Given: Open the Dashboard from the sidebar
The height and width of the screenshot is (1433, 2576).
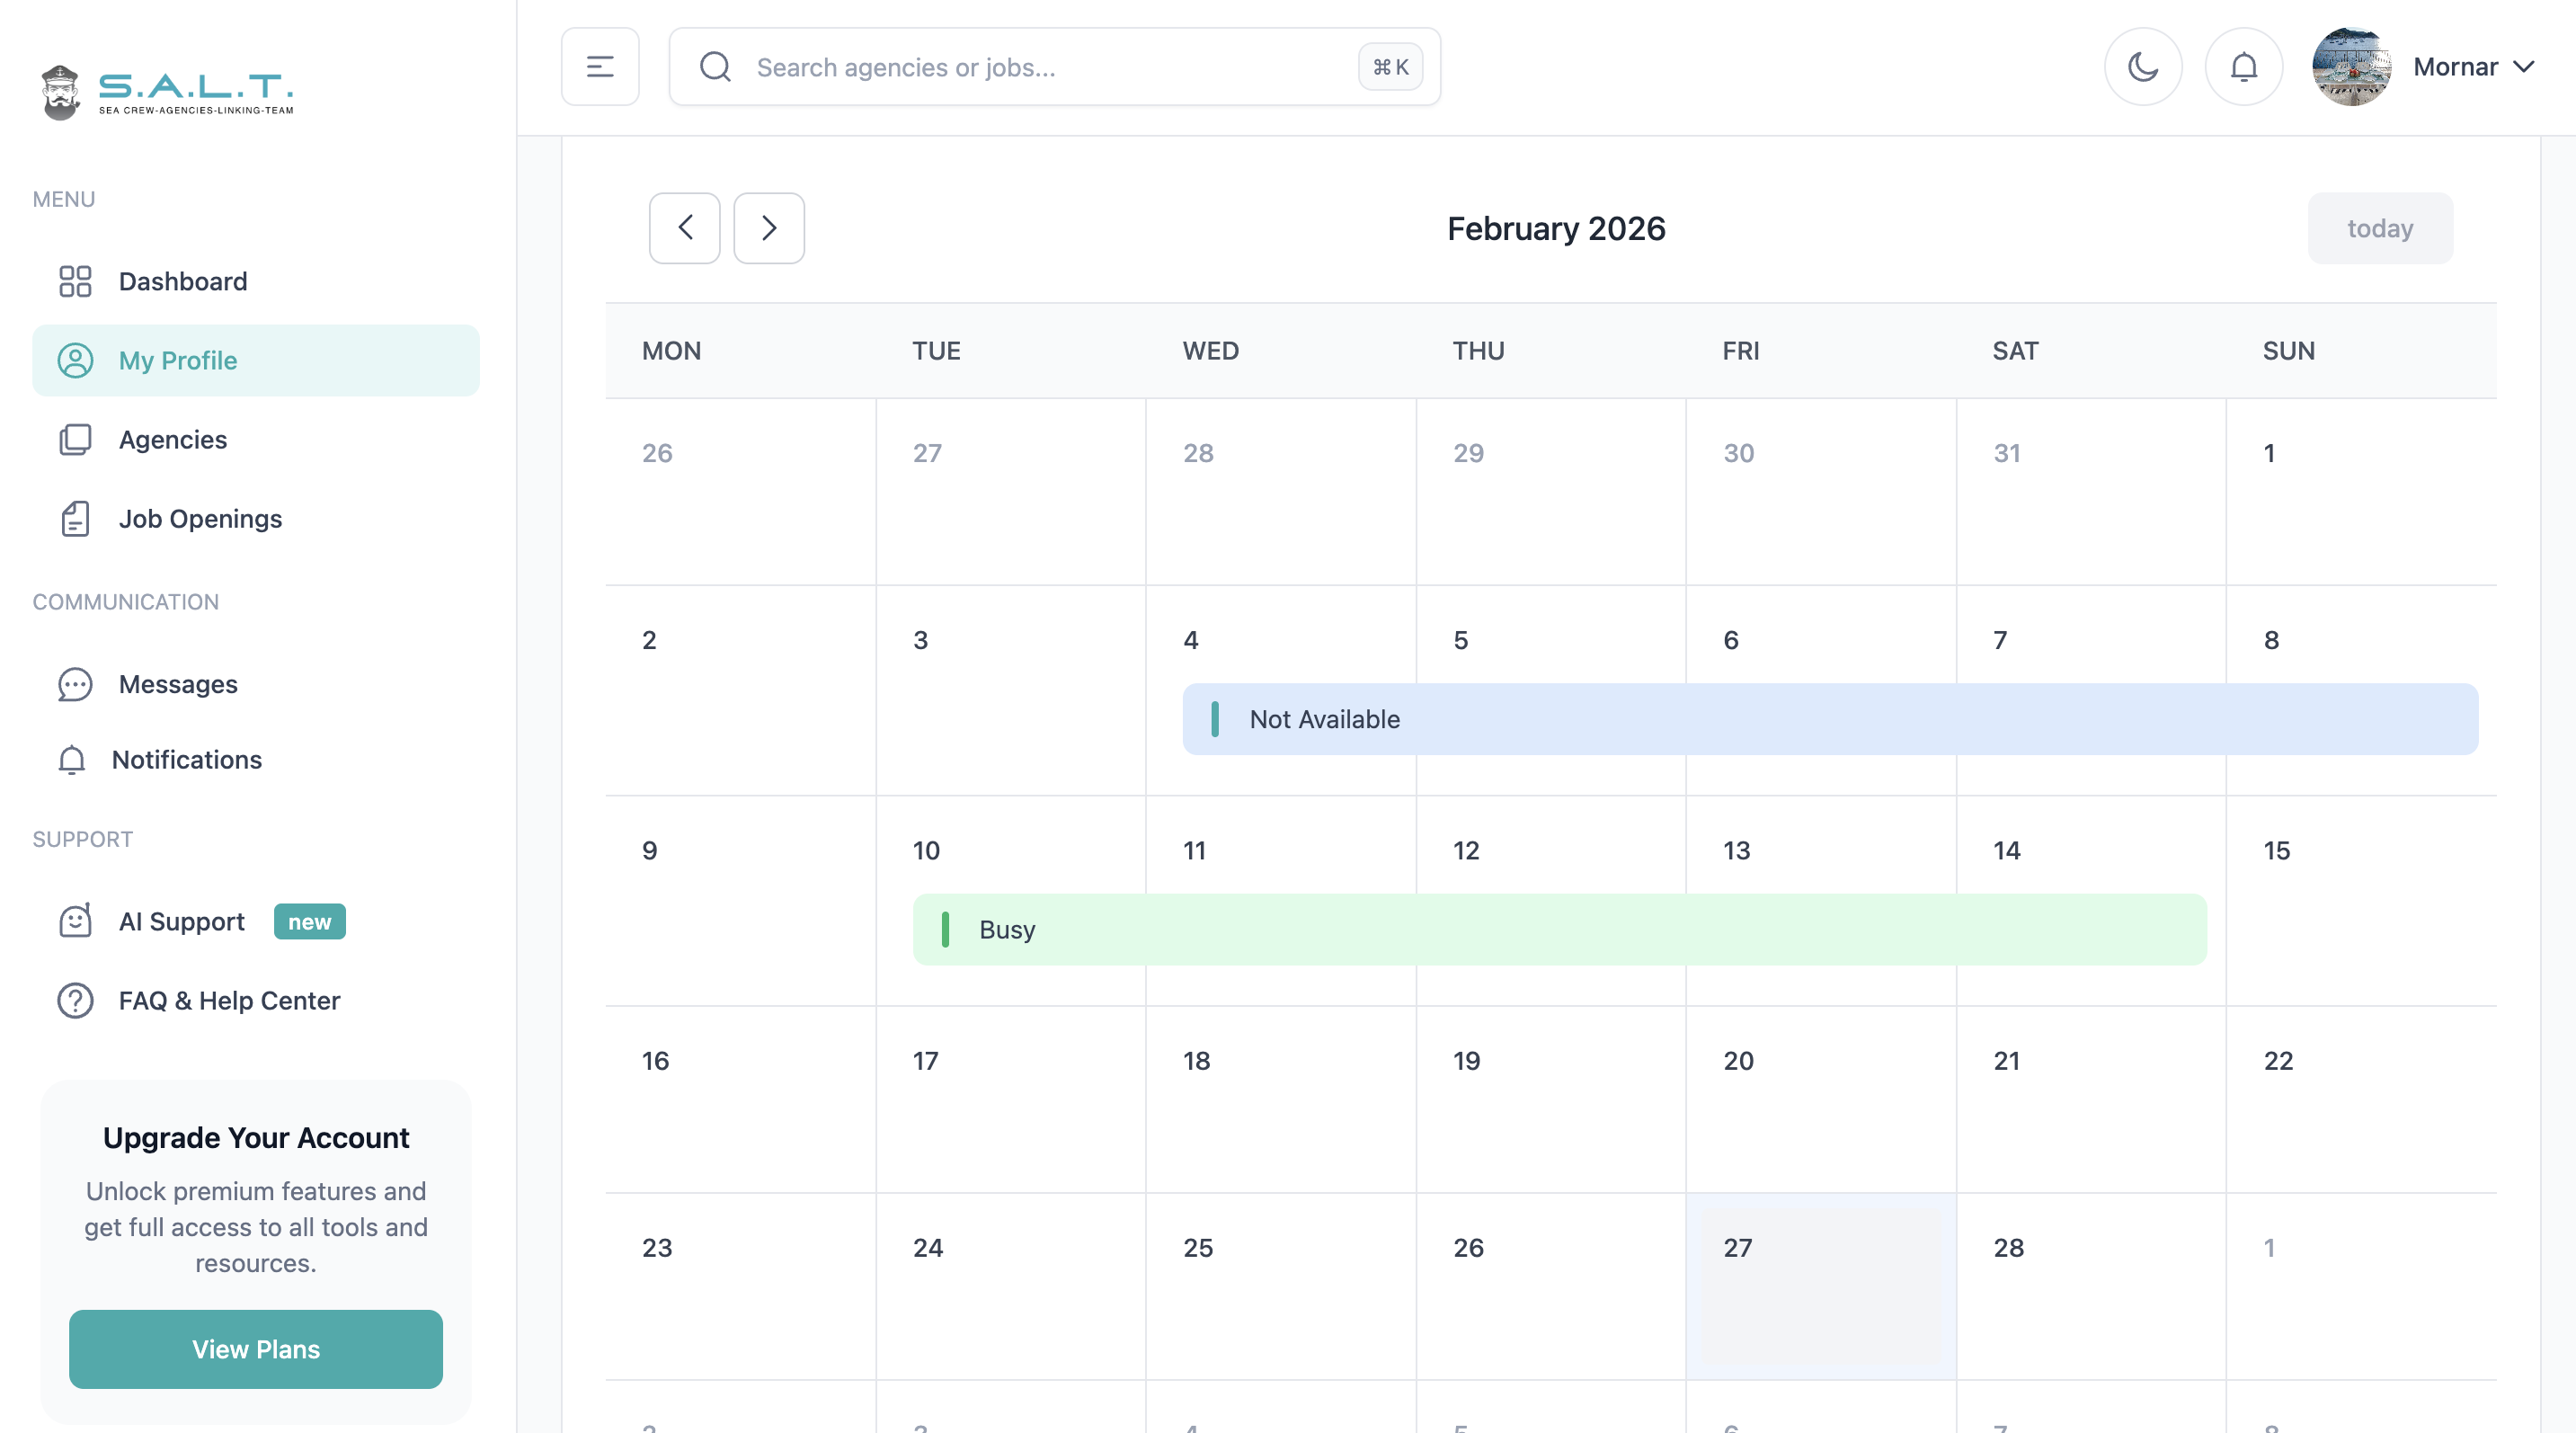Looking at the screenshot, I should (182, 281).
